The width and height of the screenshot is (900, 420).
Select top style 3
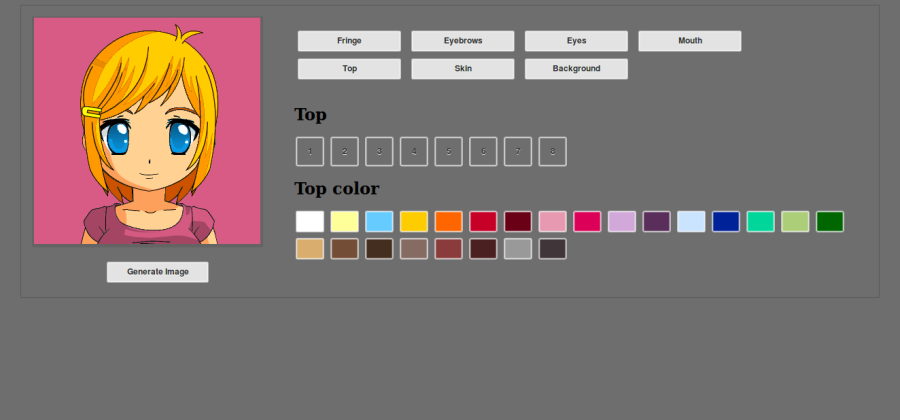point(379,151)
